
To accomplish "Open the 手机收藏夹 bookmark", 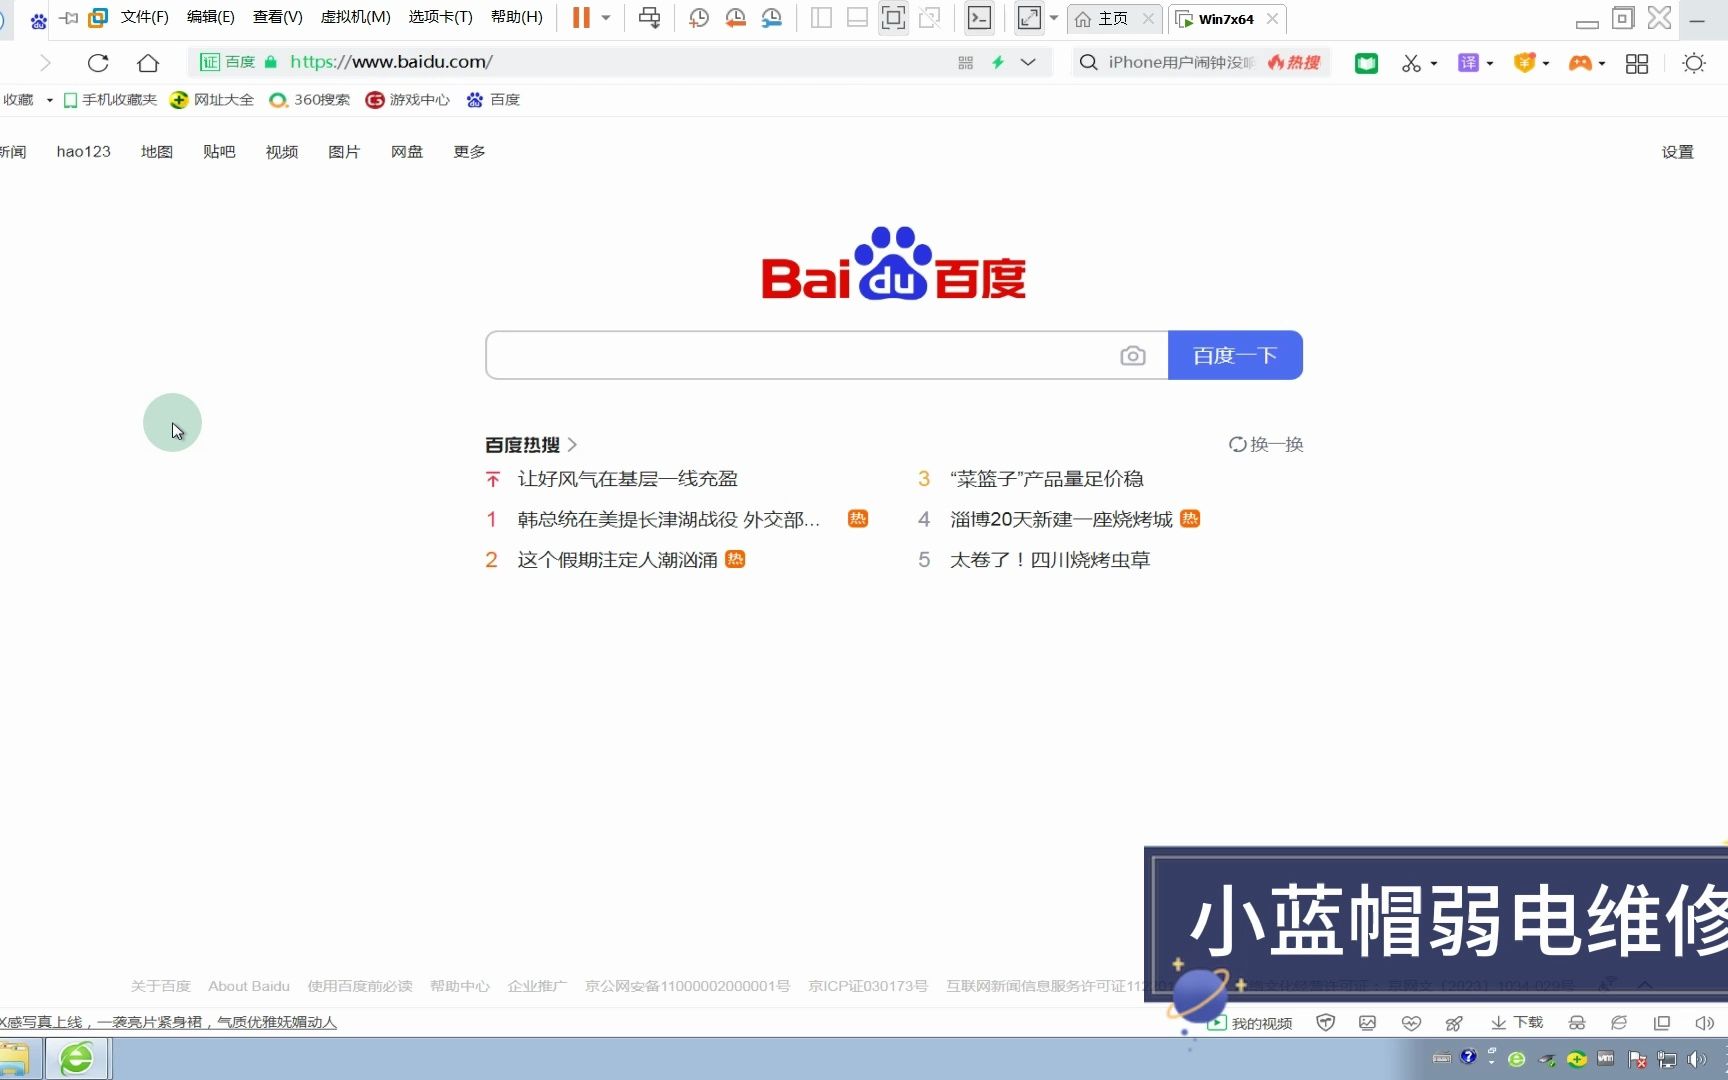I will point(110,100).
